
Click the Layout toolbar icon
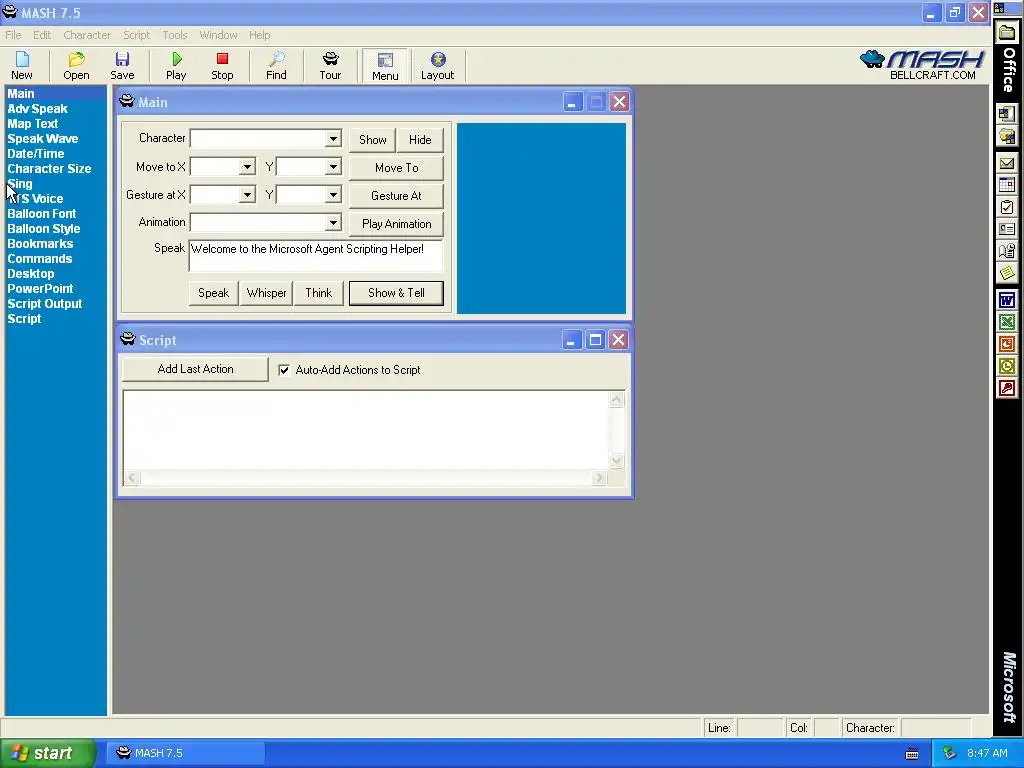tap(438, 66)
